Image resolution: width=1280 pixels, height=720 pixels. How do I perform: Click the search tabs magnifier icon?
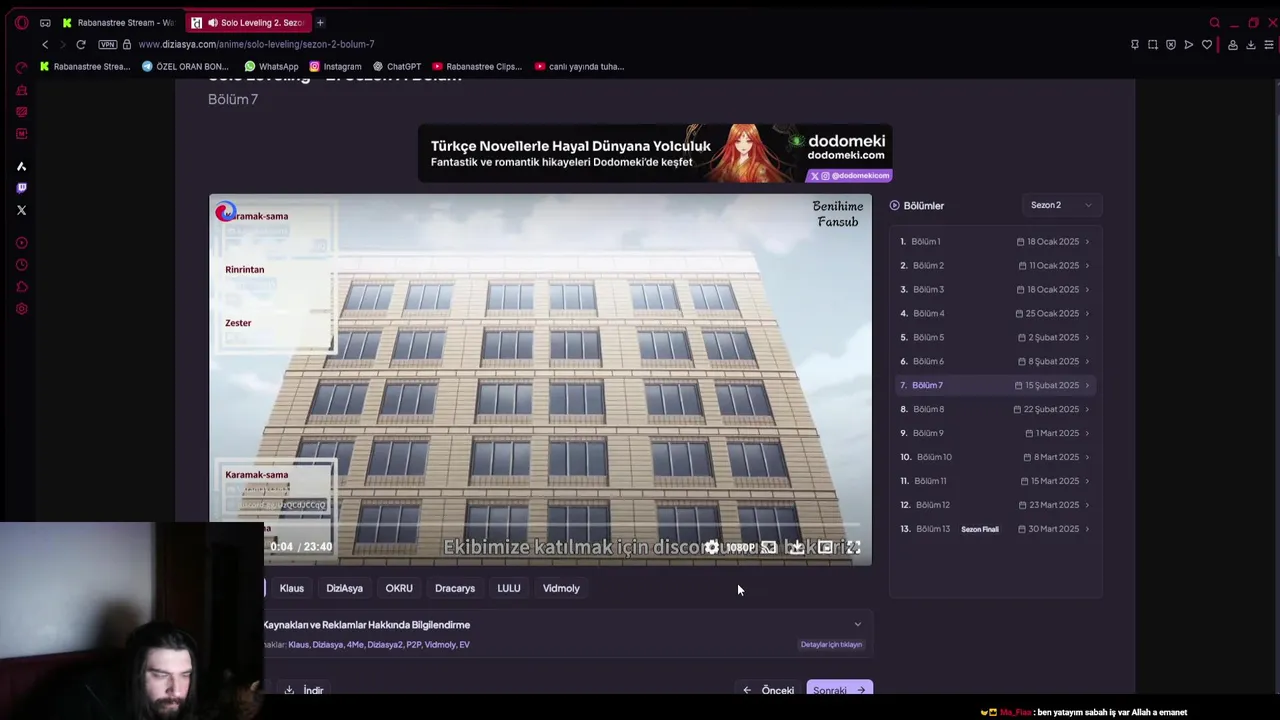(x=1214, y=22)
